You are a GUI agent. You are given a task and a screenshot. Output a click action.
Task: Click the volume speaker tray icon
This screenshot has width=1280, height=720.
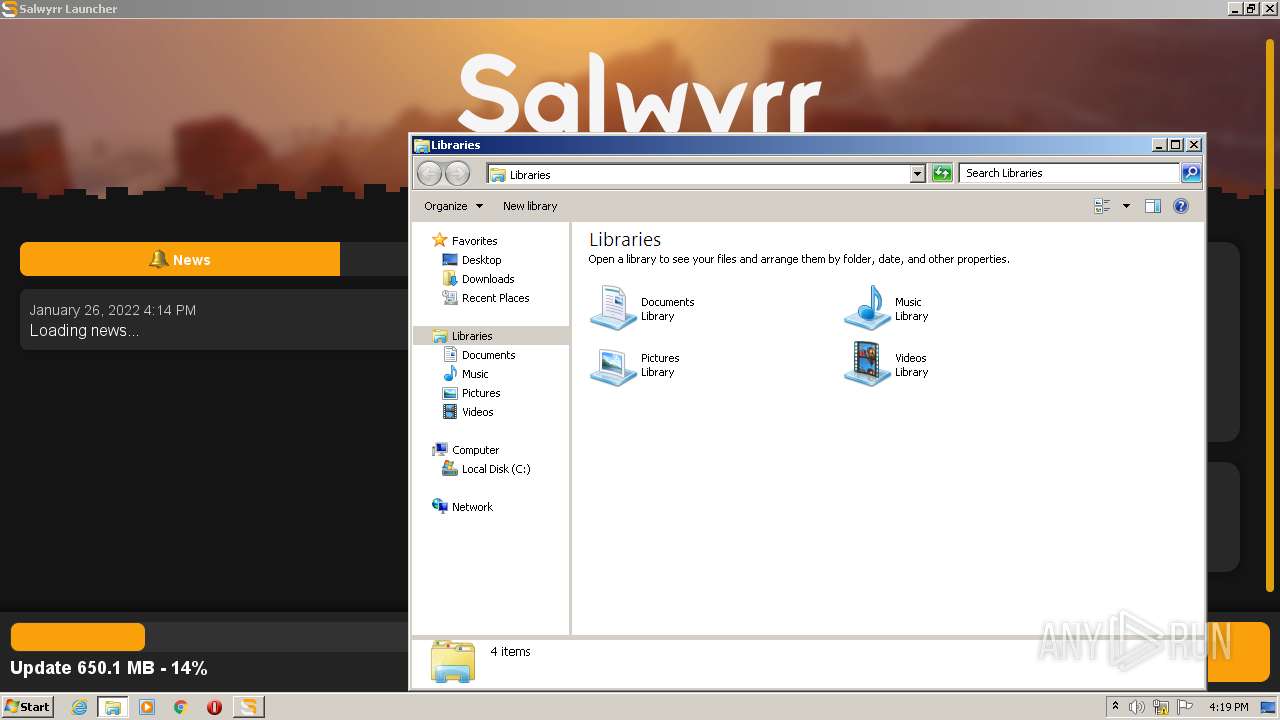click(x=1137, y=707)
